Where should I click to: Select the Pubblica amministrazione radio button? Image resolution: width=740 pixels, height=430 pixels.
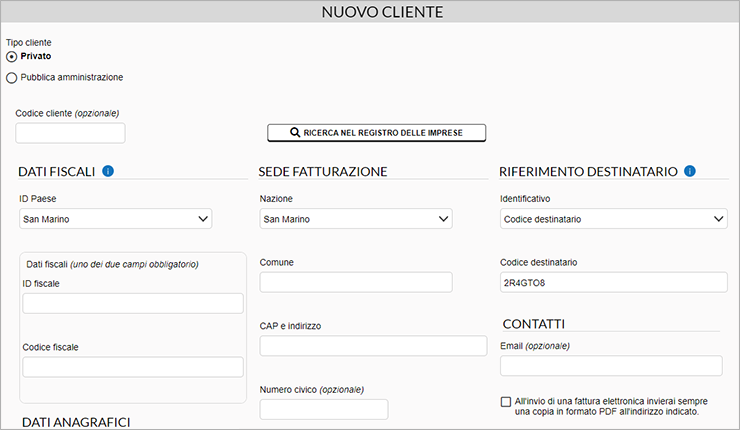(11, 77)
